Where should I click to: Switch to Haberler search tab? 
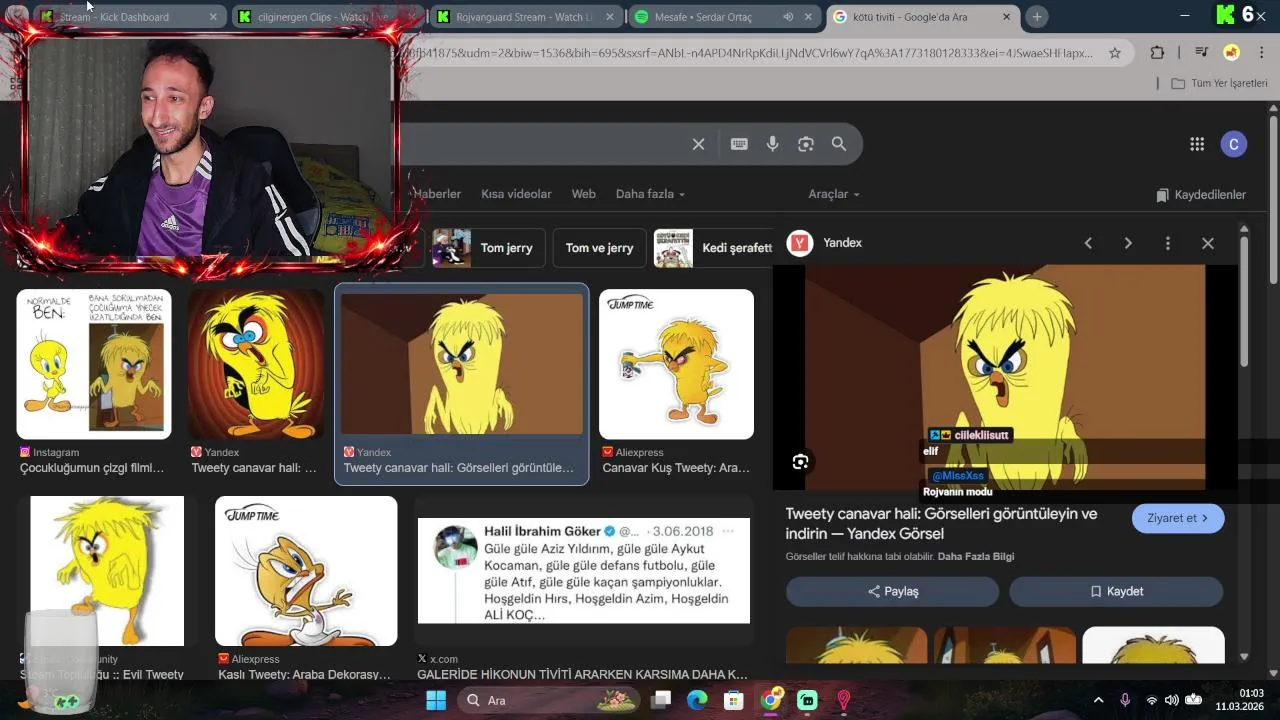coord(437,194)
